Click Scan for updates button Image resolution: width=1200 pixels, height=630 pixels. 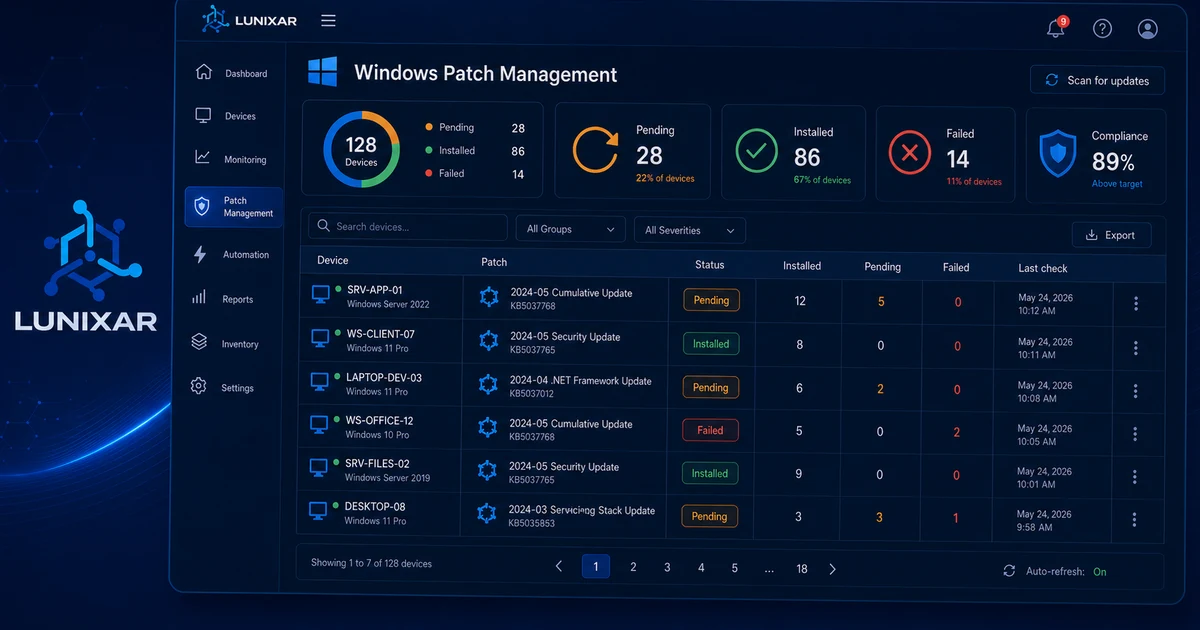click(1097, 80)
